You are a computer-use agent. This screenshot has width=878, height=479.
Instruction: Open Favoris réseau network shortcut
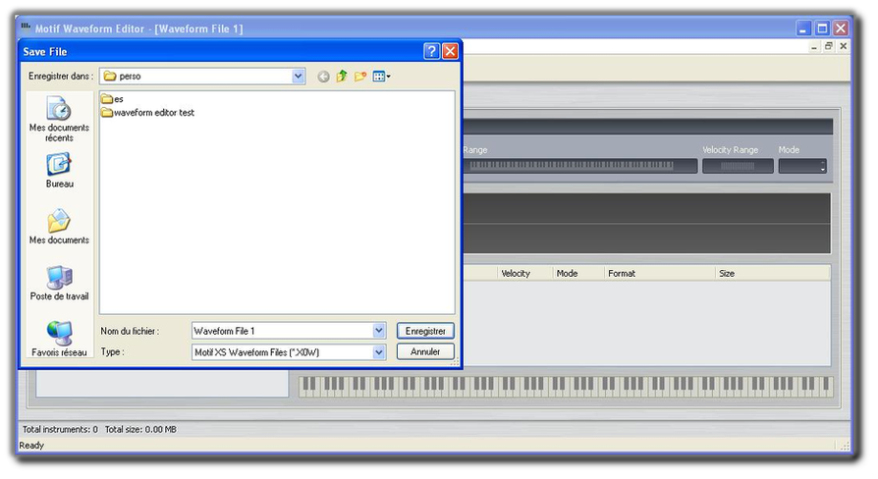[59, 338]
